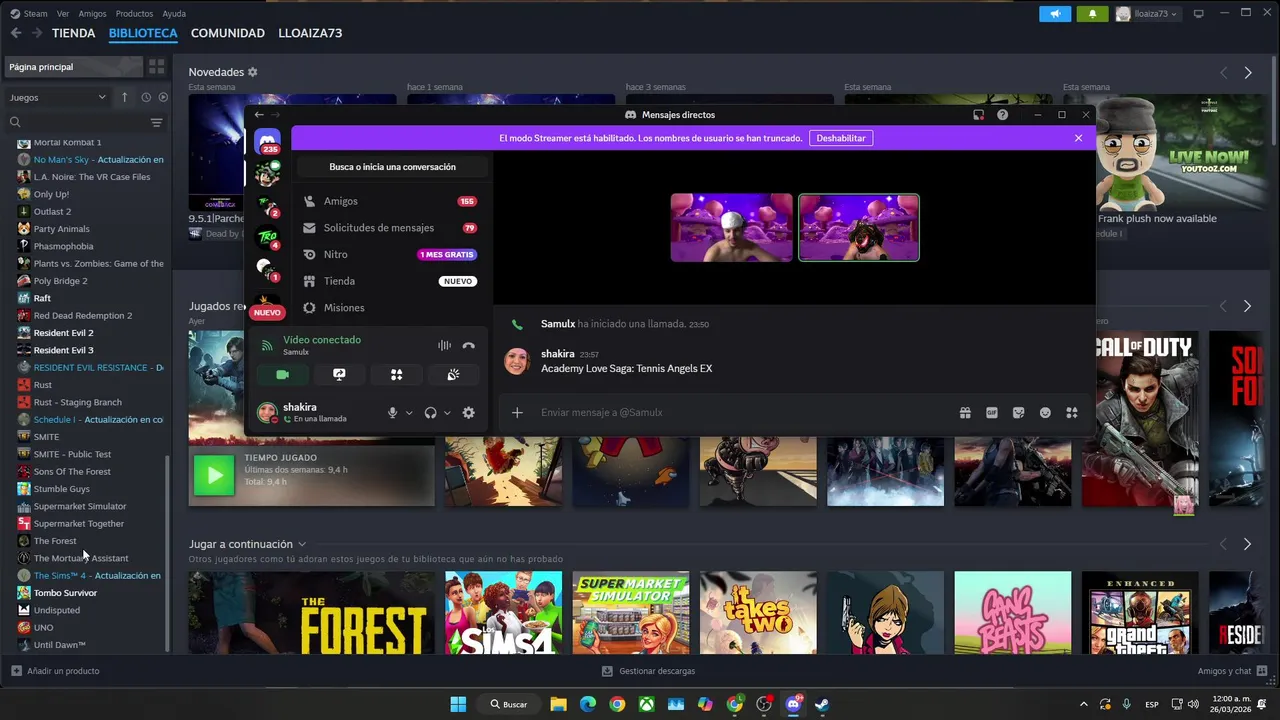This screenshot has height=720, width=1280.
Task: Open Discord inbox icon
Action: (x=978, y=115)
